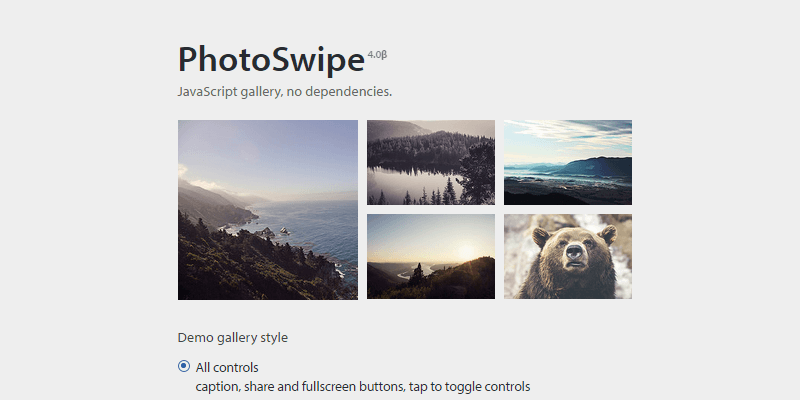
Task: Open the forest lake reflection photo
Action: (431, 162)
